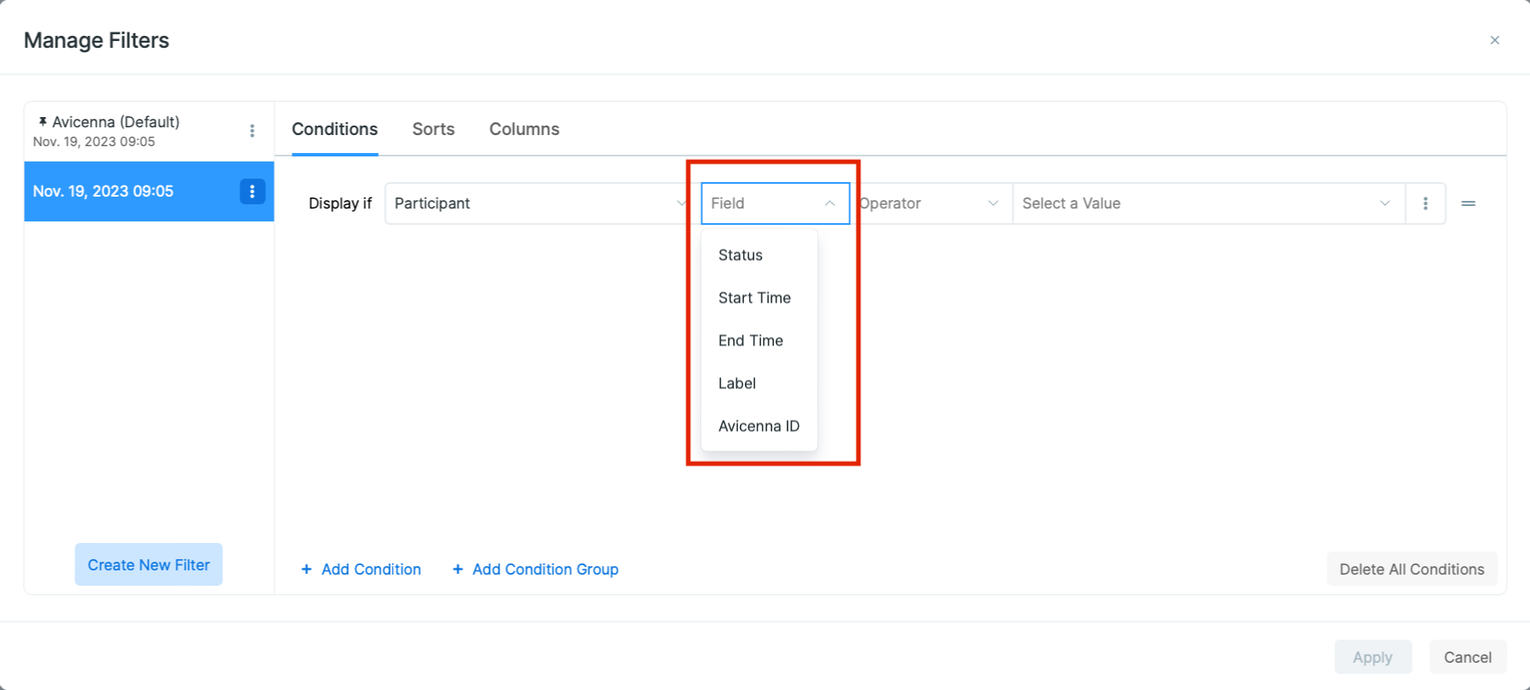Click the Cancel button
Viewport: 1530px width, 690px height.
click(1467, 657)
